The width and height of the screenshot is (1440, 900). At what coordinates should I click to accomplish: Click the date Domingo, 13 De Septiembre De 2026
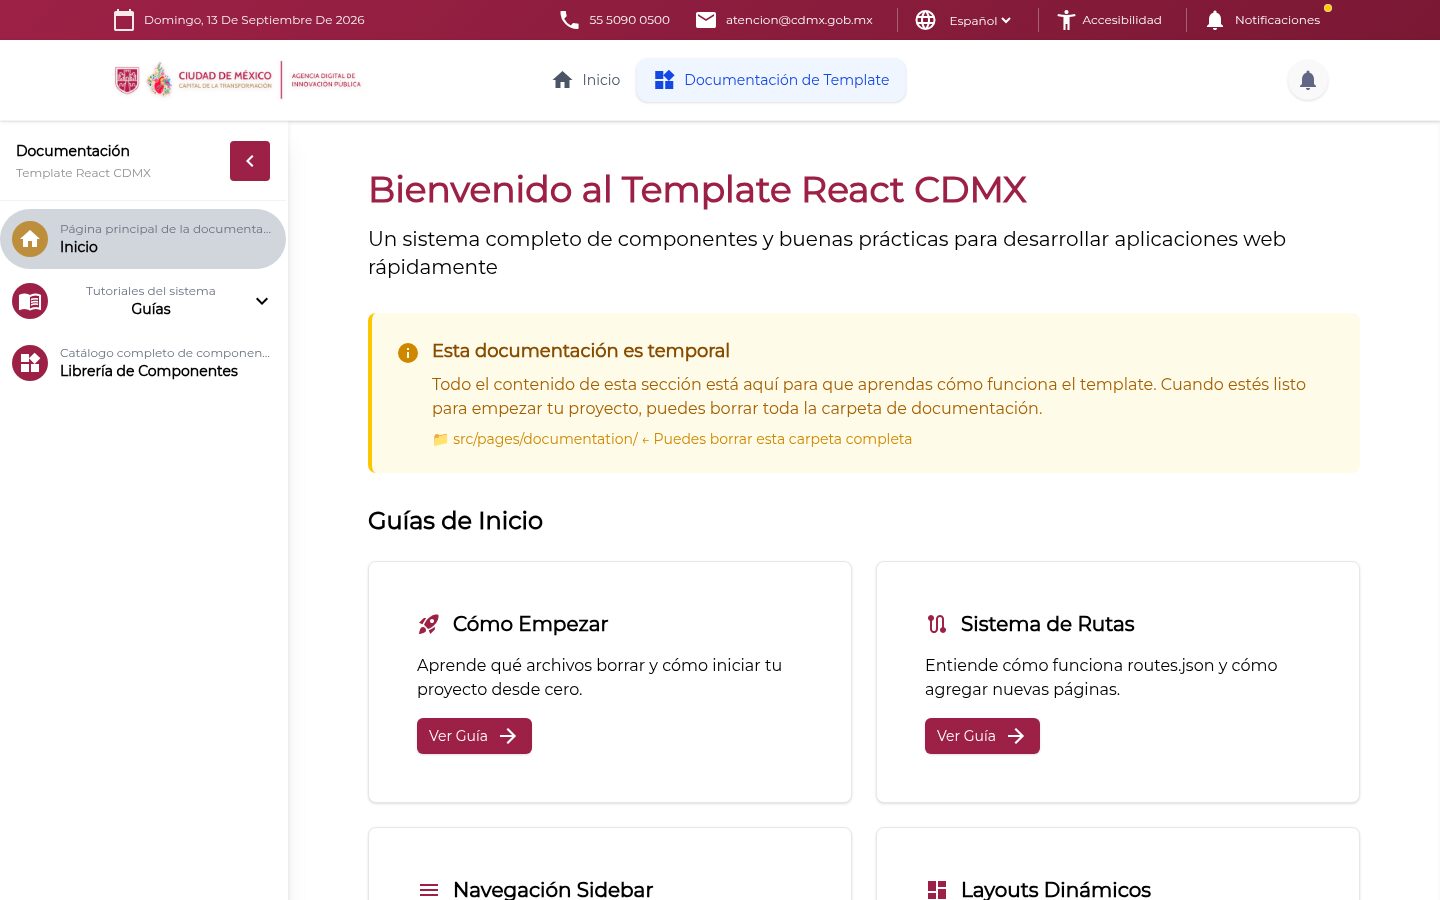coord(254,20)
